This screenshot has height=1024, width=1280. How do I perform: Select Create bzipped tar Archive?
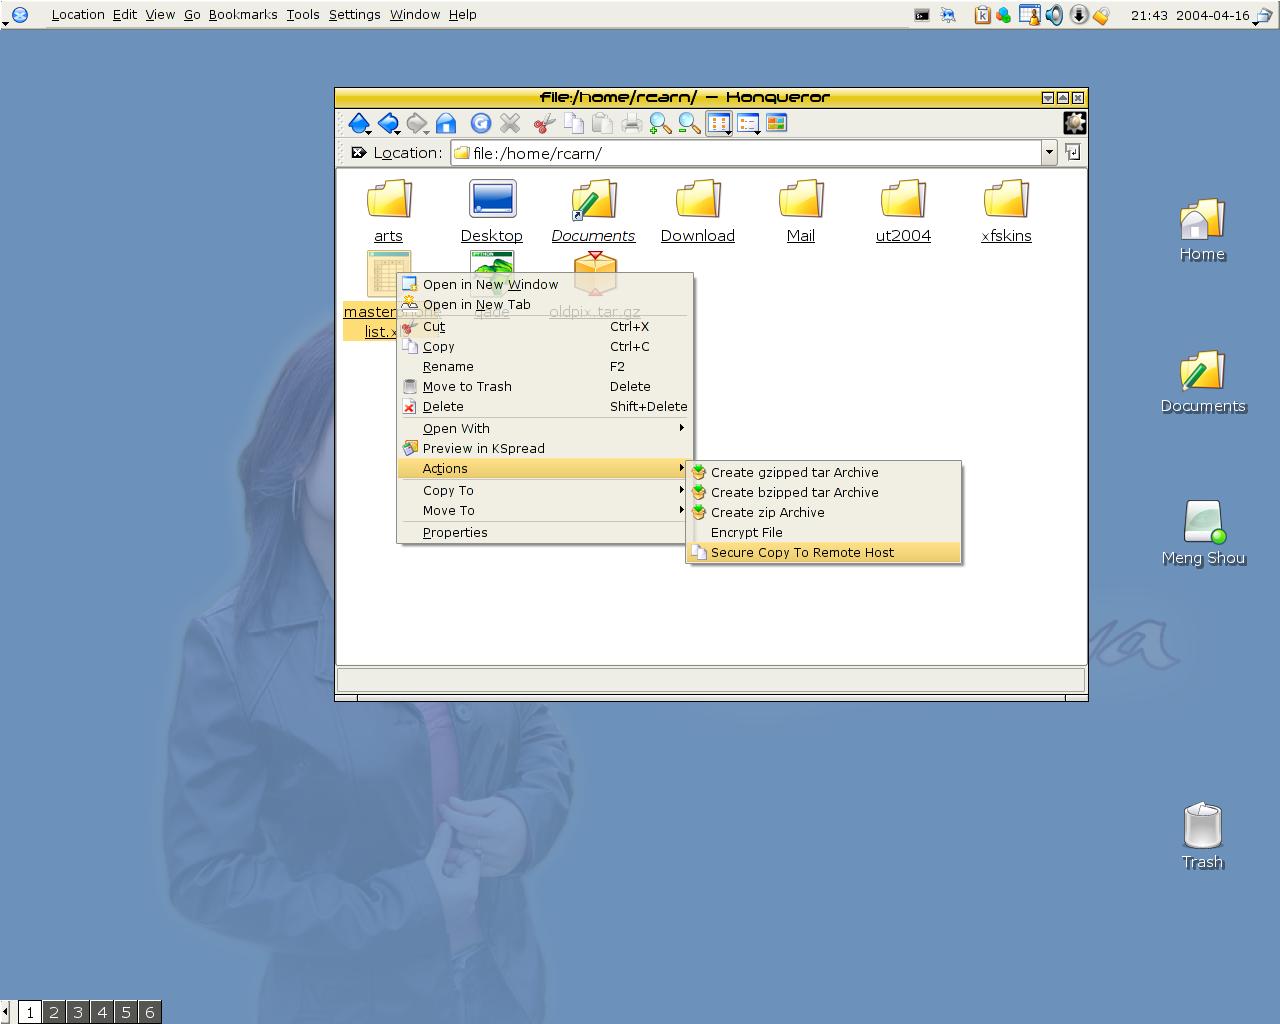pyautogui.click(x=824, y=492)
